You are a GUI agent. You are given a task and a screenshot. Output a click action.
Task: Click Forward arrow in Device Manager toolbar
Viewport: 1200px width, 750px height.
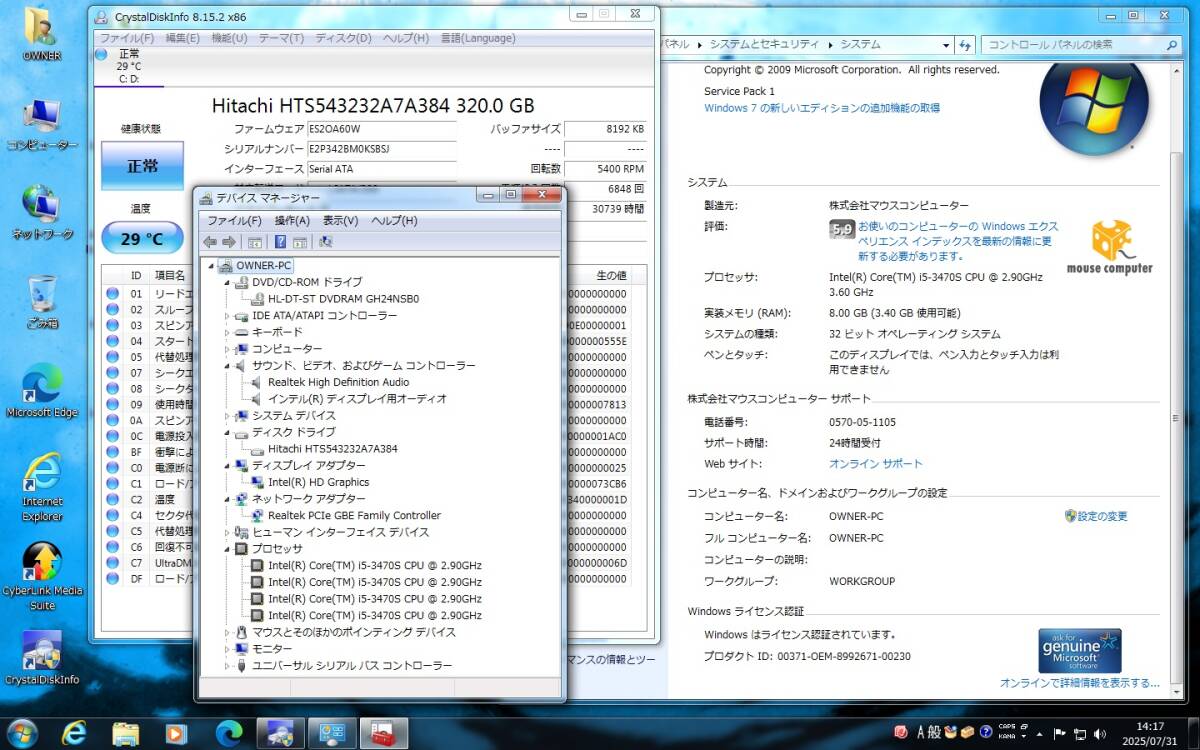[x=229, y=242]
